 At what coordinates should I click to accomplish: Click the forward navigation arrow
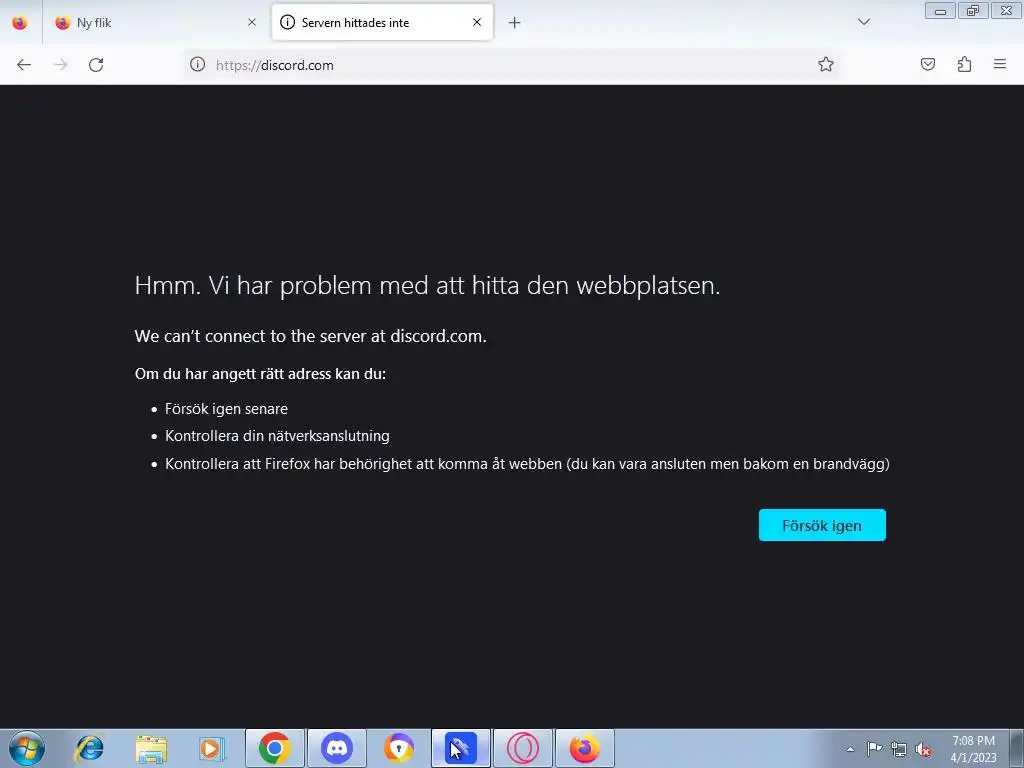60,65
